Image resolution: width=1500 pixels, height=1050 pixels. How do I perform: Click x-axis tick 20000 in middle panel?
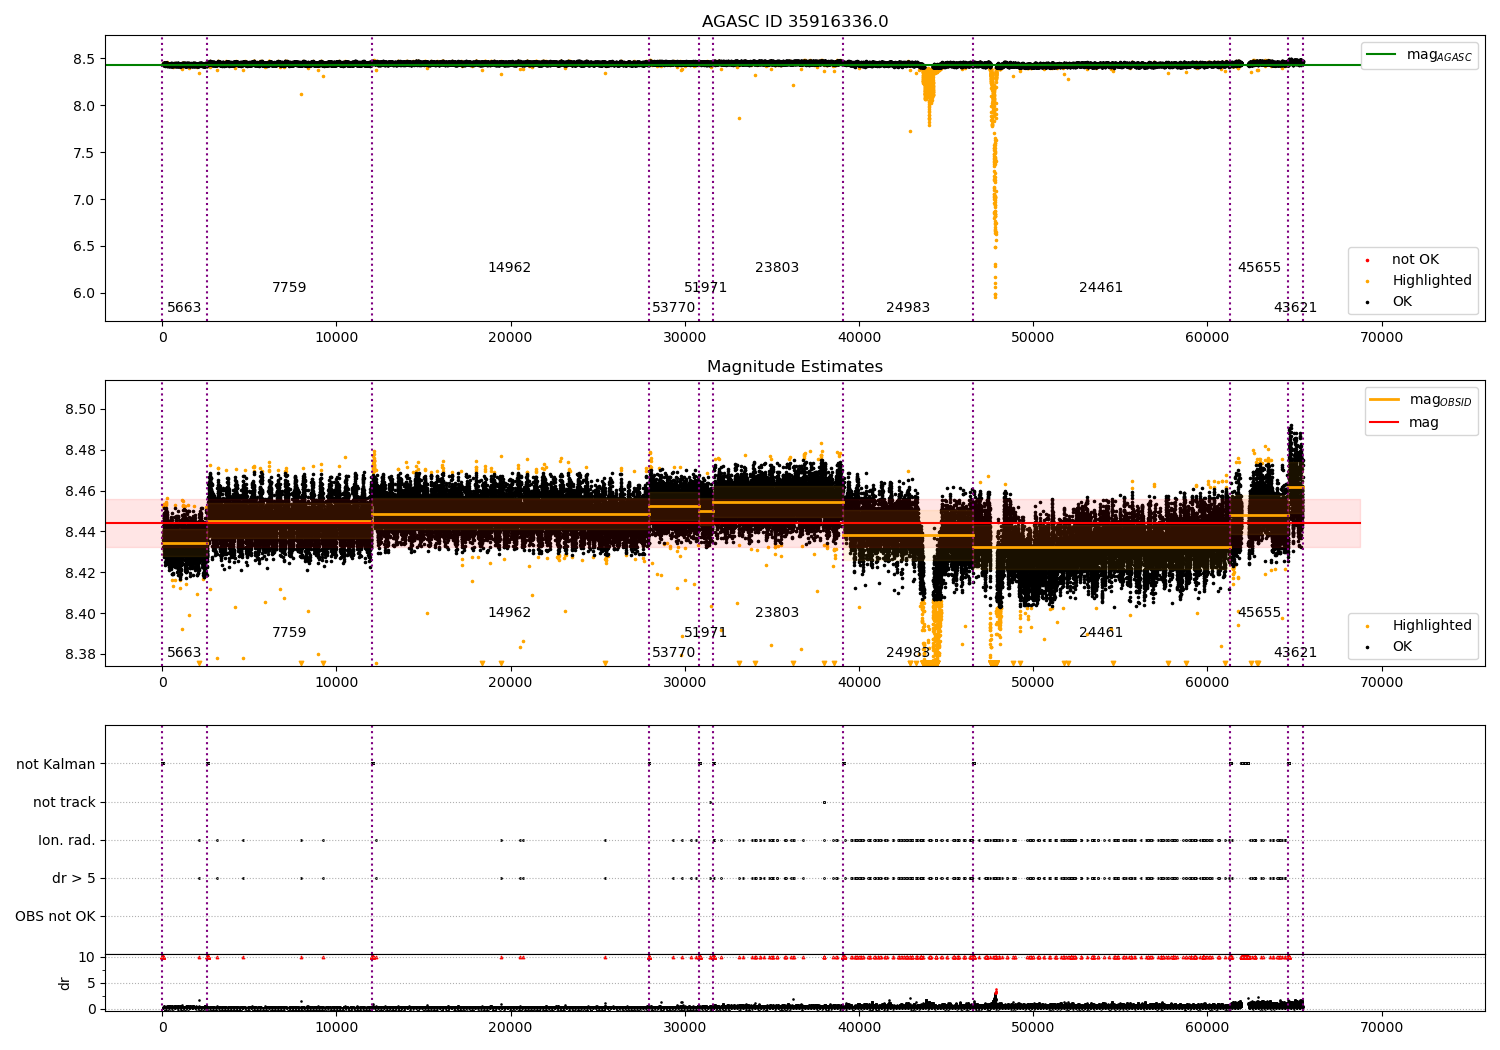[x=511, y=683]
